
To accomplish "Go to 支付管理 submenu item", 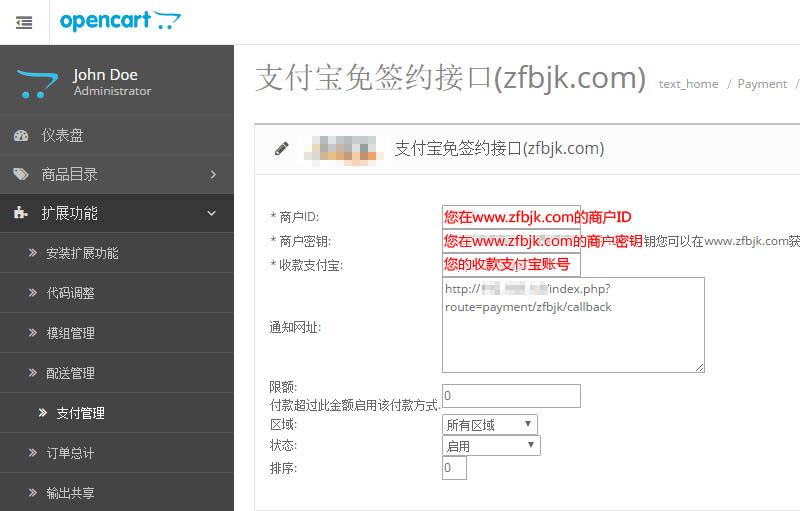I will coord(117,413).
